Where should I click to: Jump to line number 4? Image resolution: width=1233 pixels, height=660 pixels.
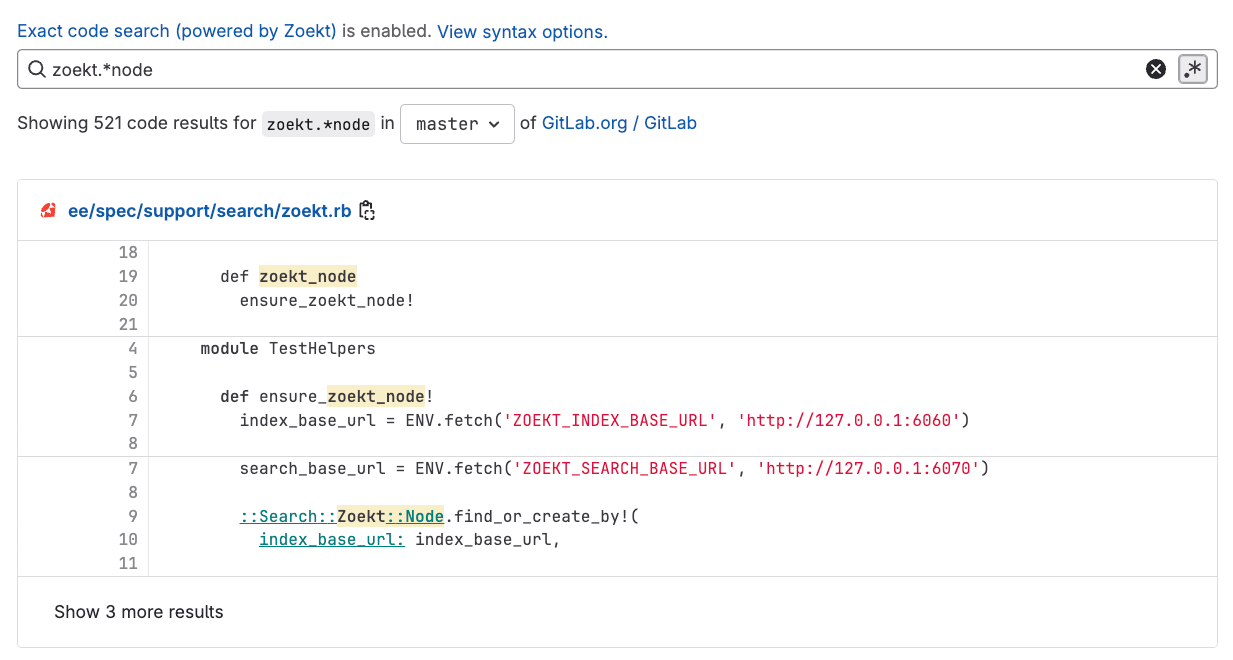[132, 348]
